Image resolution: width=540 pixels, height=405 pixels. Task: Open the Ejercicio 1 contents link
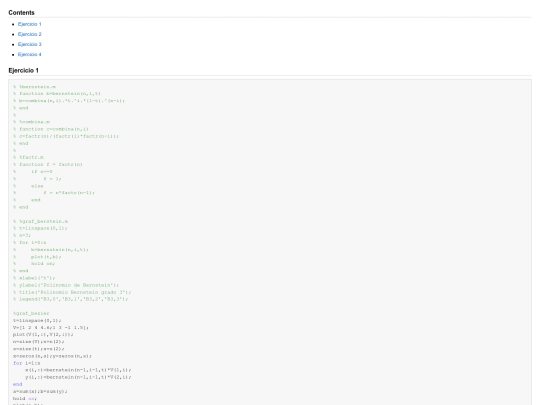coord(30,24)
